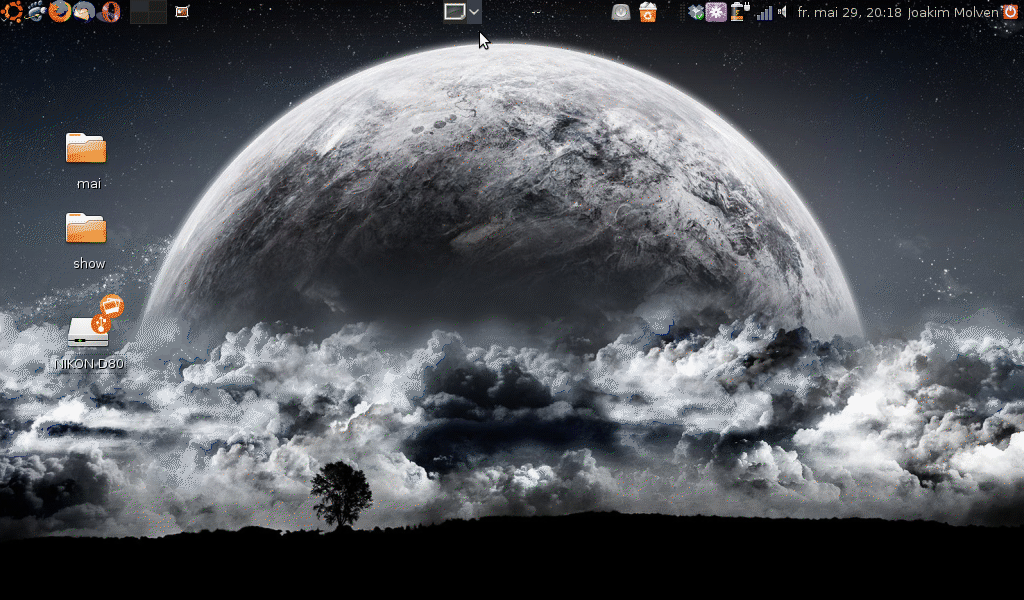Switch workspace using the workspace switcher
Screen dimensions: 1024x600
(148, 12)
